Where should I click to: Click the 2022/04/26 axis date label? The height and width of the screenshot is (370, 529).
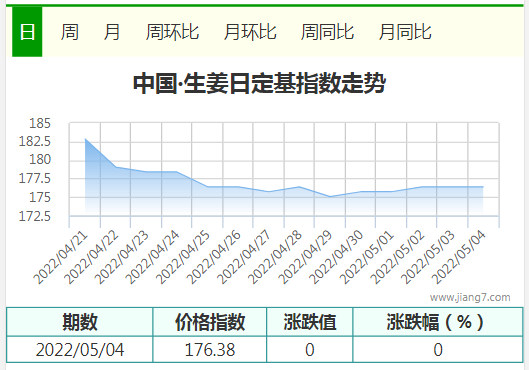[214, 258]
